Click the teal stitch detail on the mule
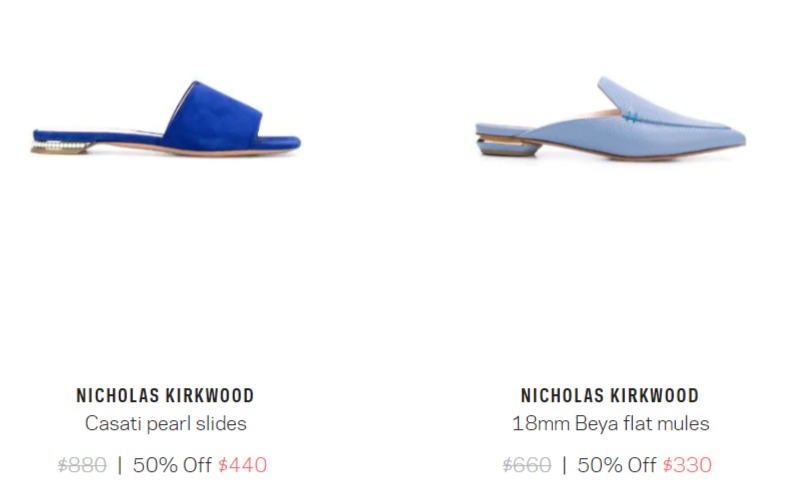This screenshot has height=489, width=803. (631, 118)
